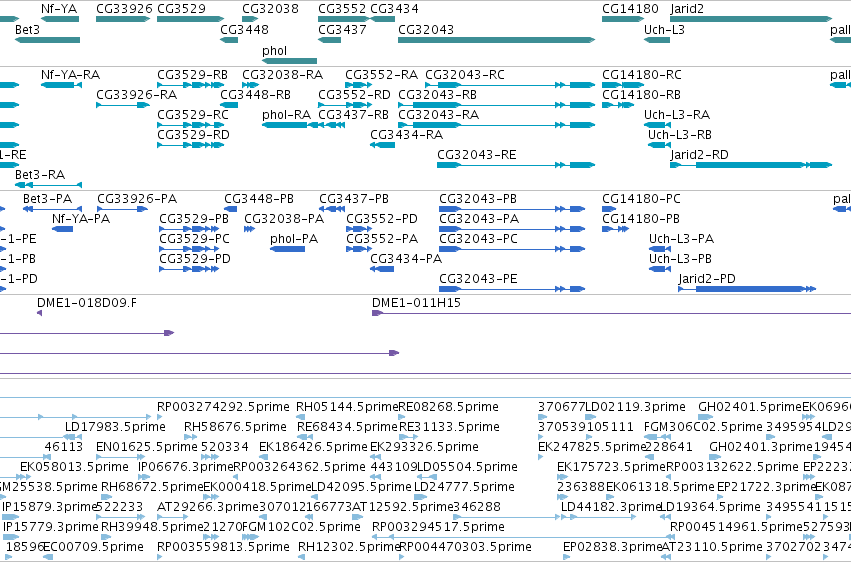The height and width of the screenshot is (562, 851).
Task: Select the long CG32043 gene bar
Action: click(x=497, y=40)
